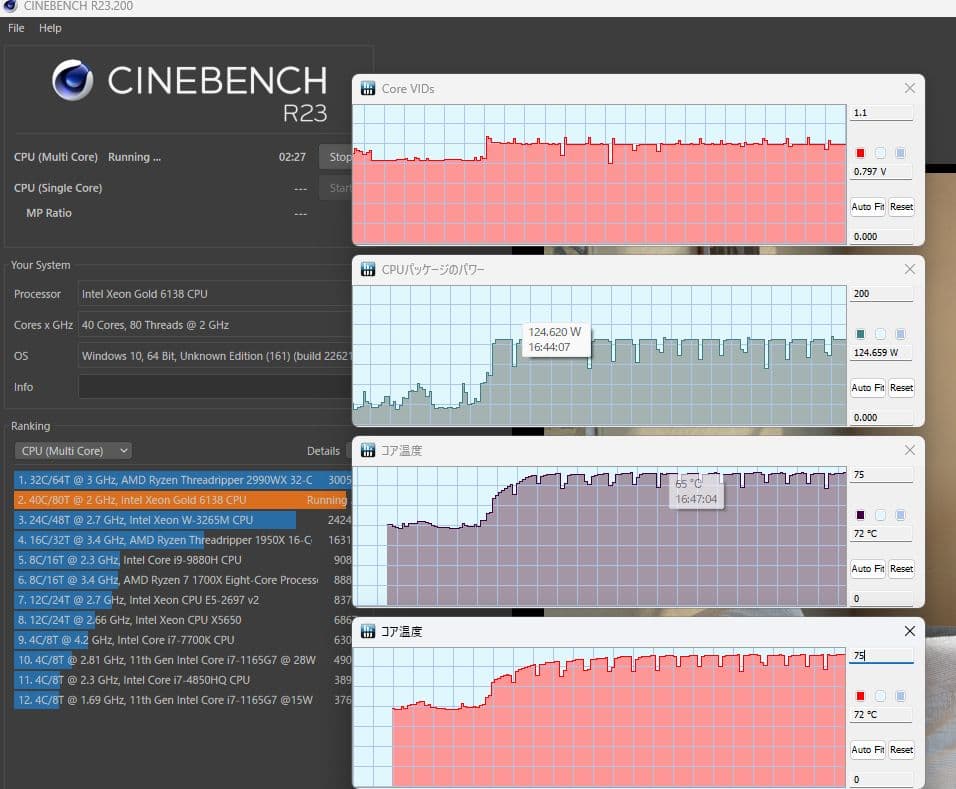Screen dimensions: 956x789
Task: Open the red line color swatch in Core VIDs
Action: 860,153
